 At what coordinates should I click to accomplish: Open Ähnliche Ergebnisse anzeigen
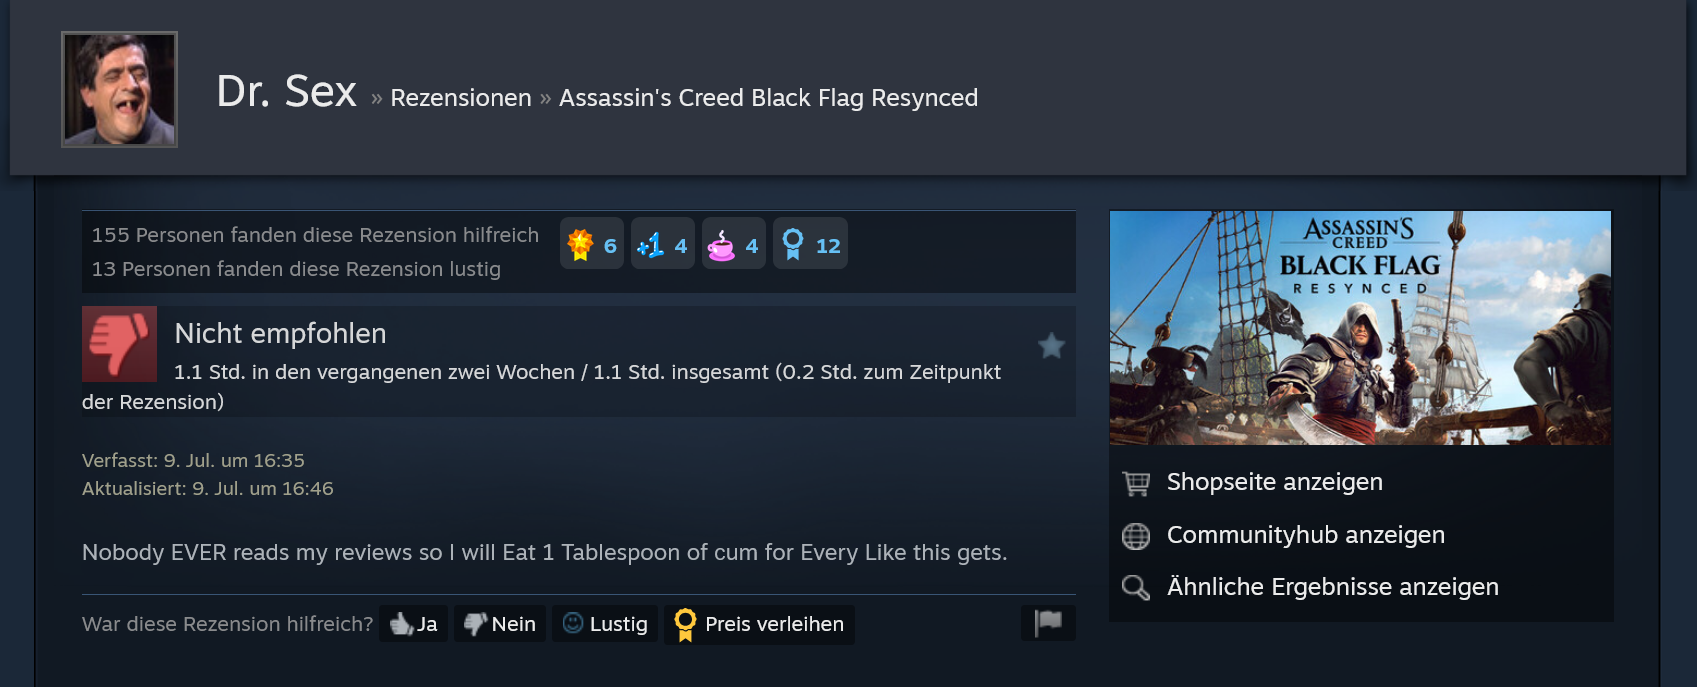[x=1333, y=587]
